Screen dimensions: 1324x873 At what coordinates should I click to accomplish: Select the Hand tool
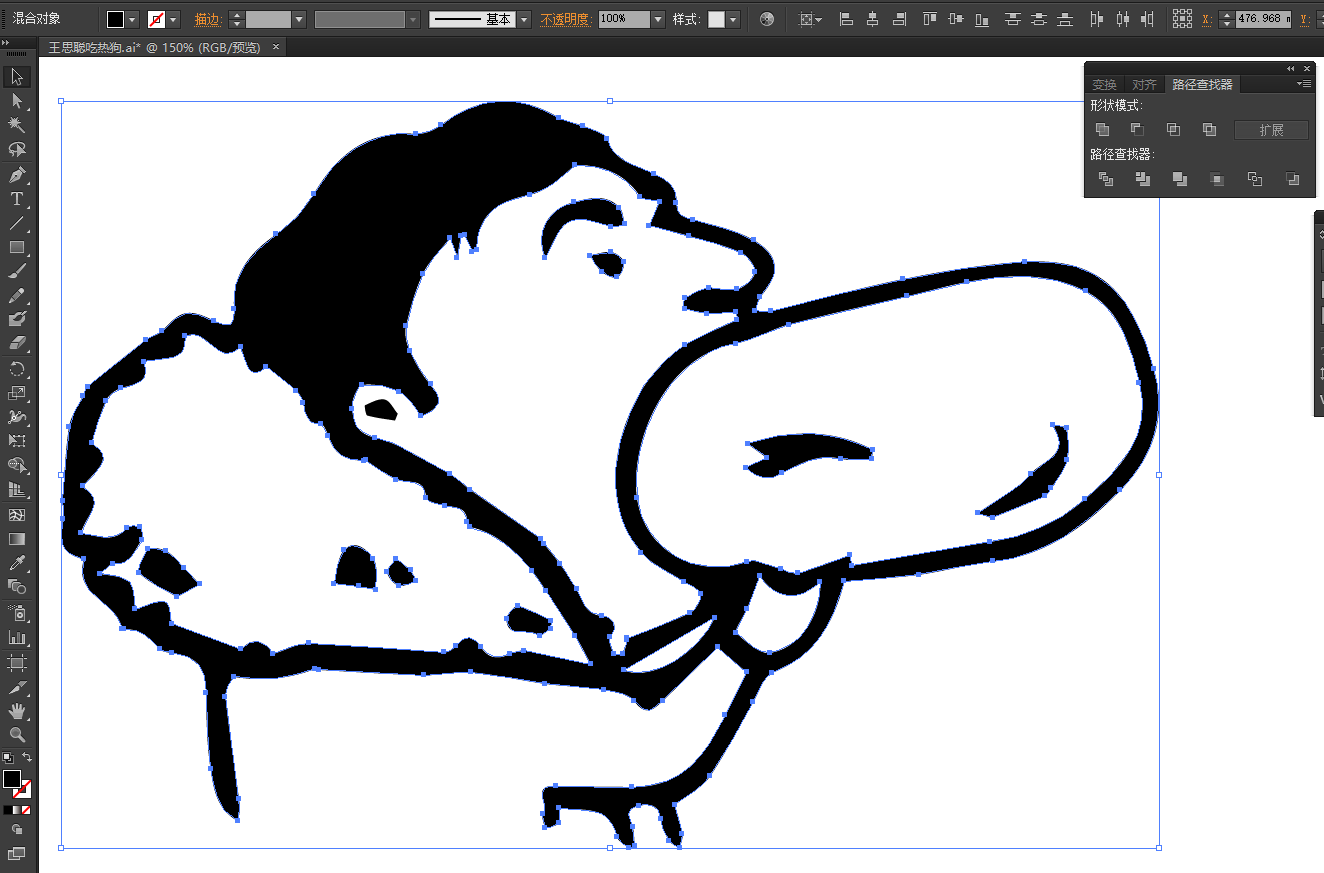click(17, 711)
